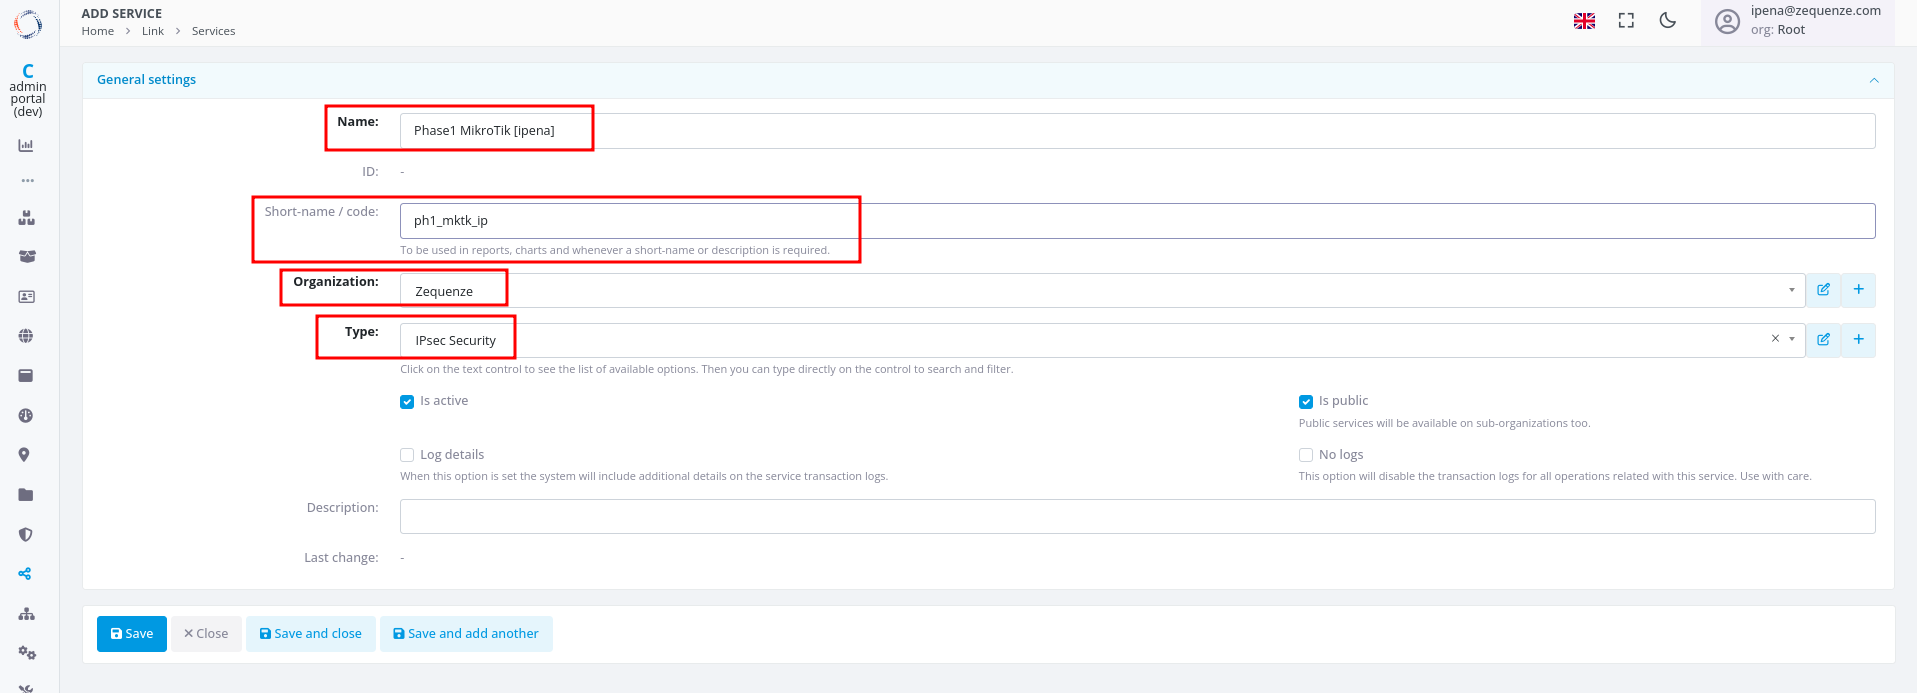The width and height of the screenshot is (1917, 693).
Task: Toggle the Is public checkbox
Action: 1305,402
